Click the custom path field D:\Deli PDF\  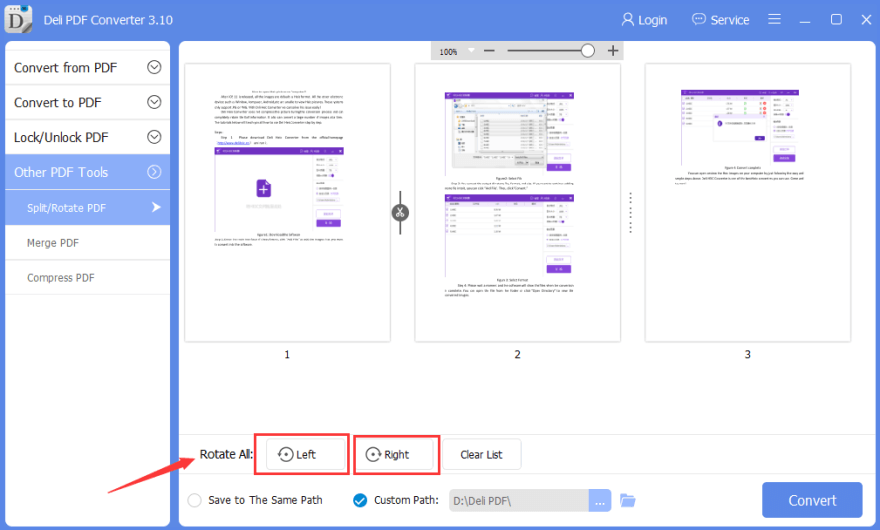[x=519, y=500]
